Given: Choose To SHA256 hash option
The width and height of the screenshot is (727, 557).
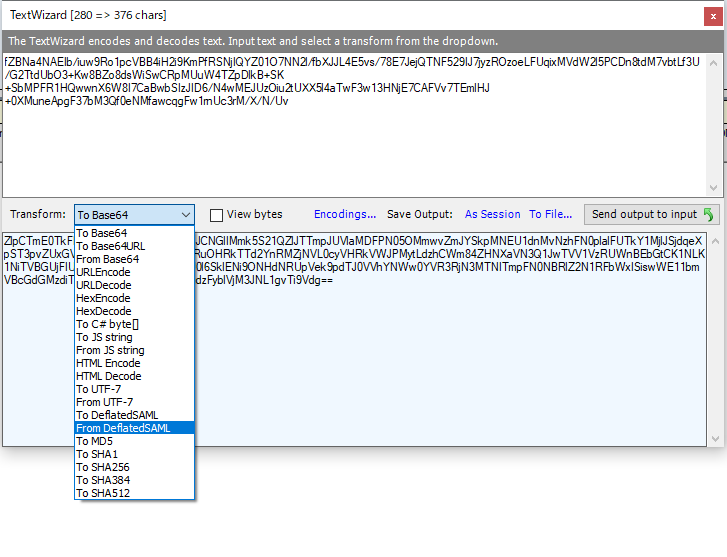Looking at the screenshot, I should click(134, 467).
